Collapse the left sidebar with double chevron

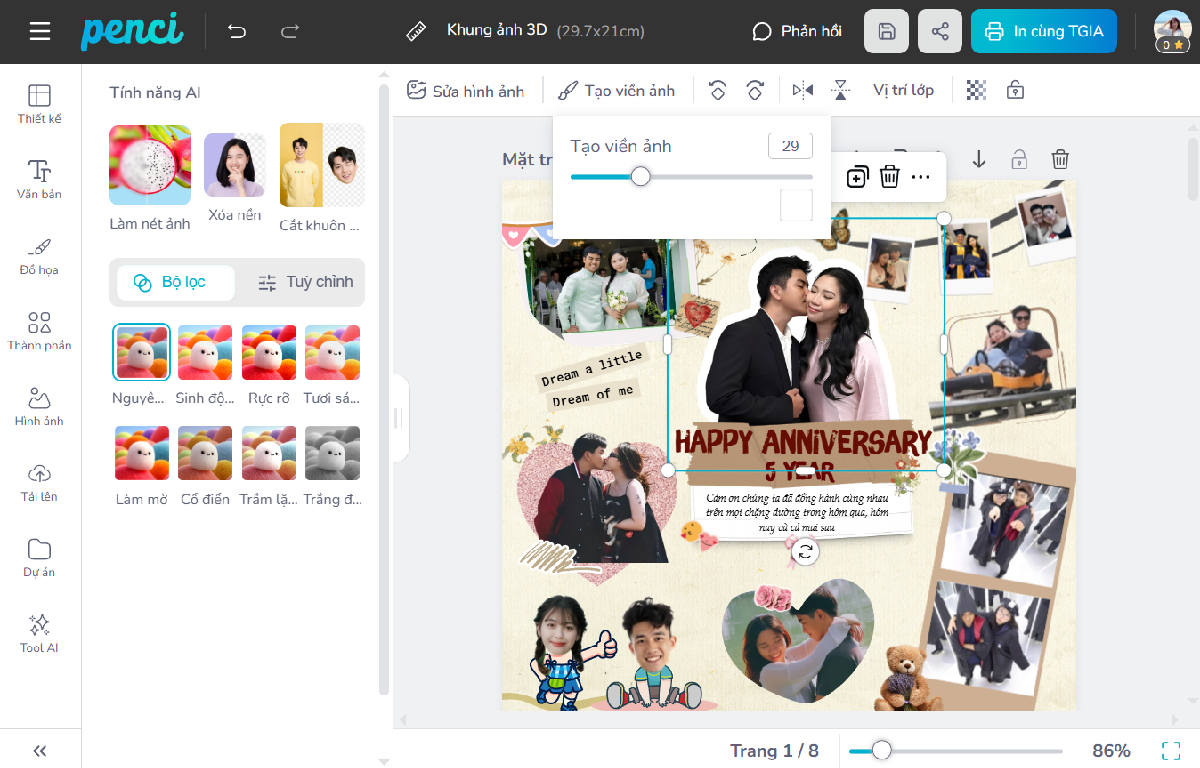pos(40,750)
